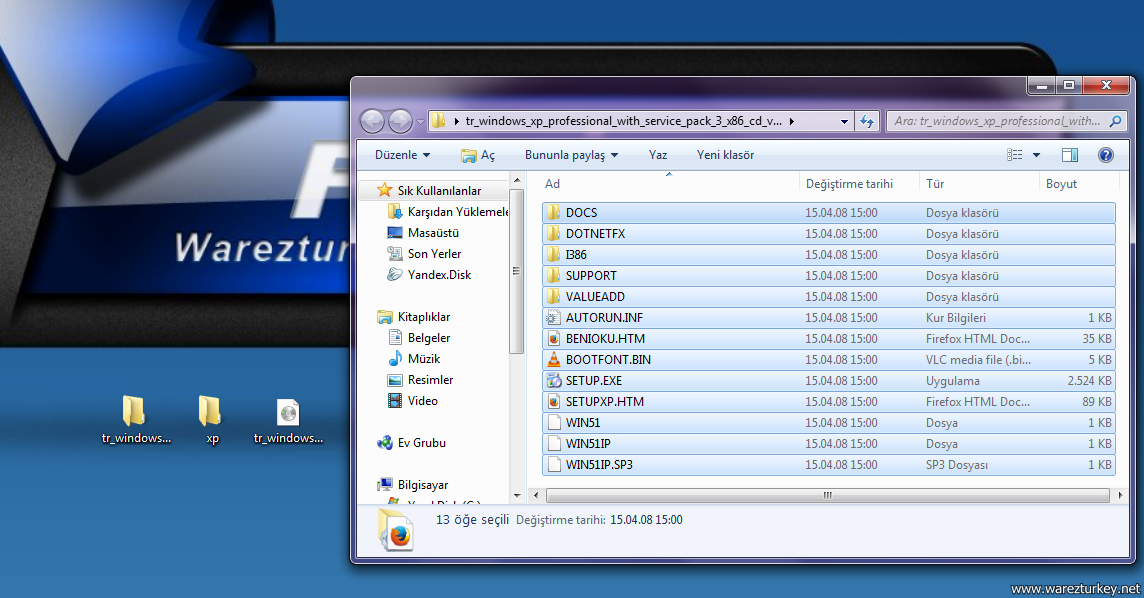Open the Resimler library
This screenshot has height=598, width=1144.
tap(430, 380)
